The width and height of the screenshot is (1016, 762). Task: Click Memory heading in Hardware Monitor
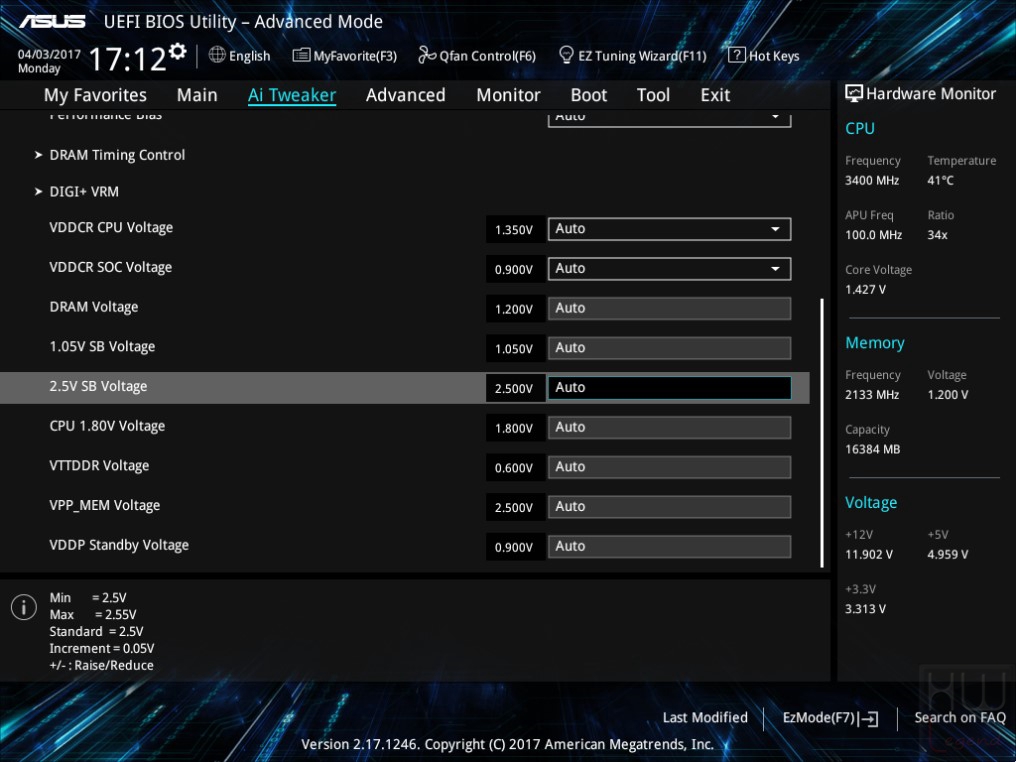click(x=875, y=343)
